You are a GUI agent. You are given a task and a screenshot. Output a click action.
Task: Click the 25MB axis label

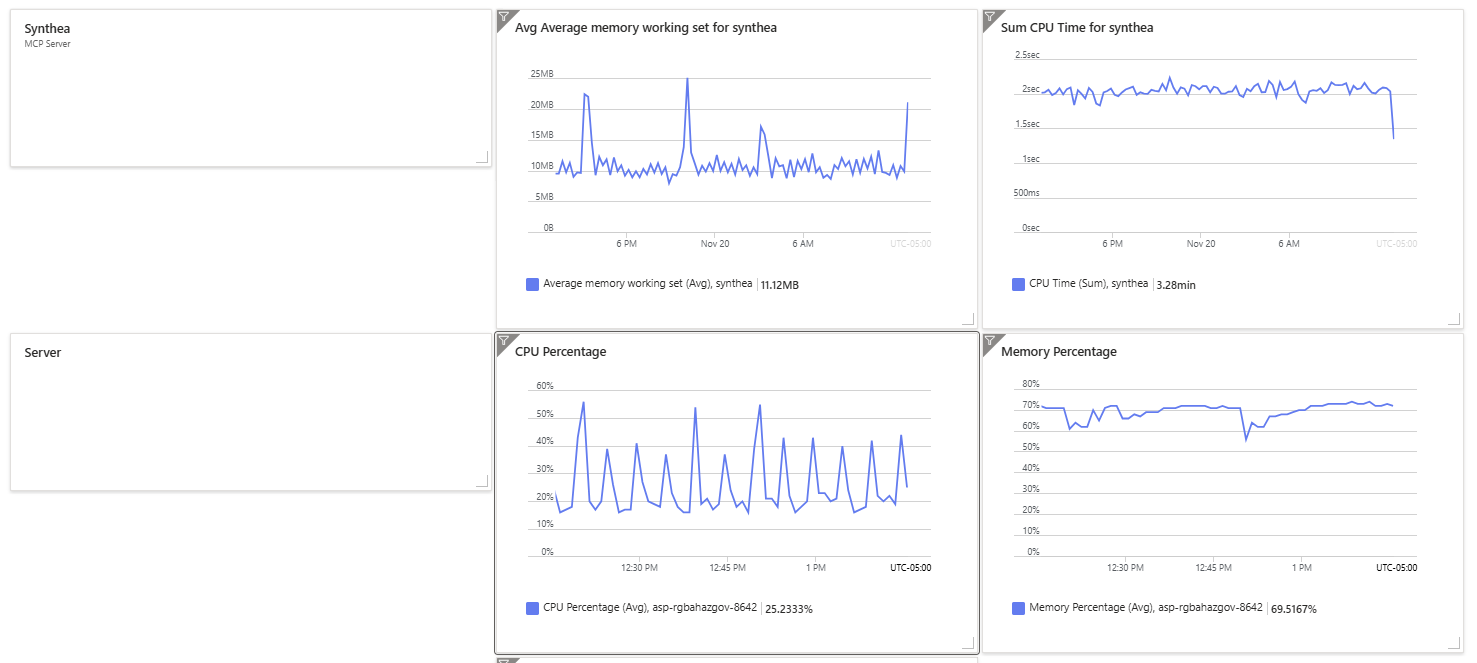tap(542, 74)
